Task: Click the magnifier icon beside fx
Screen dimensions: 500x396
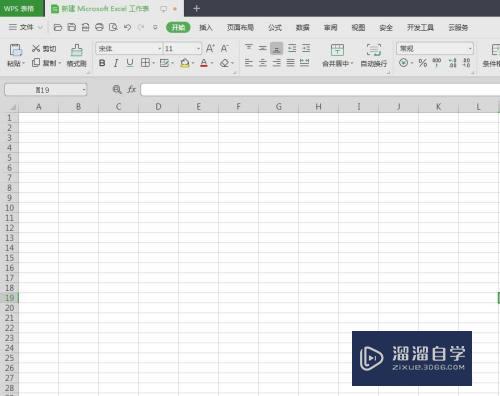Action: pyautogui.click(x=117, y=89)
